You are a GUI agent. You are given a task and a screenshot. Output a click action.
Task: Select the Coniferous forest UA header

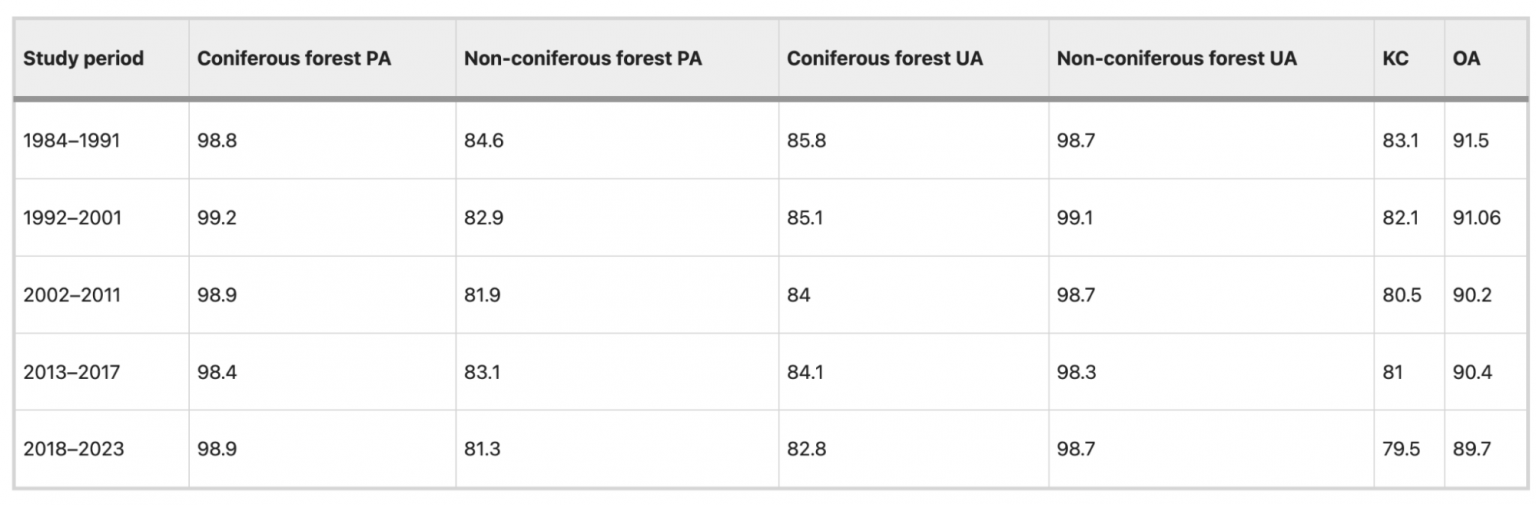pyautogui.click(x=885, y=58)
